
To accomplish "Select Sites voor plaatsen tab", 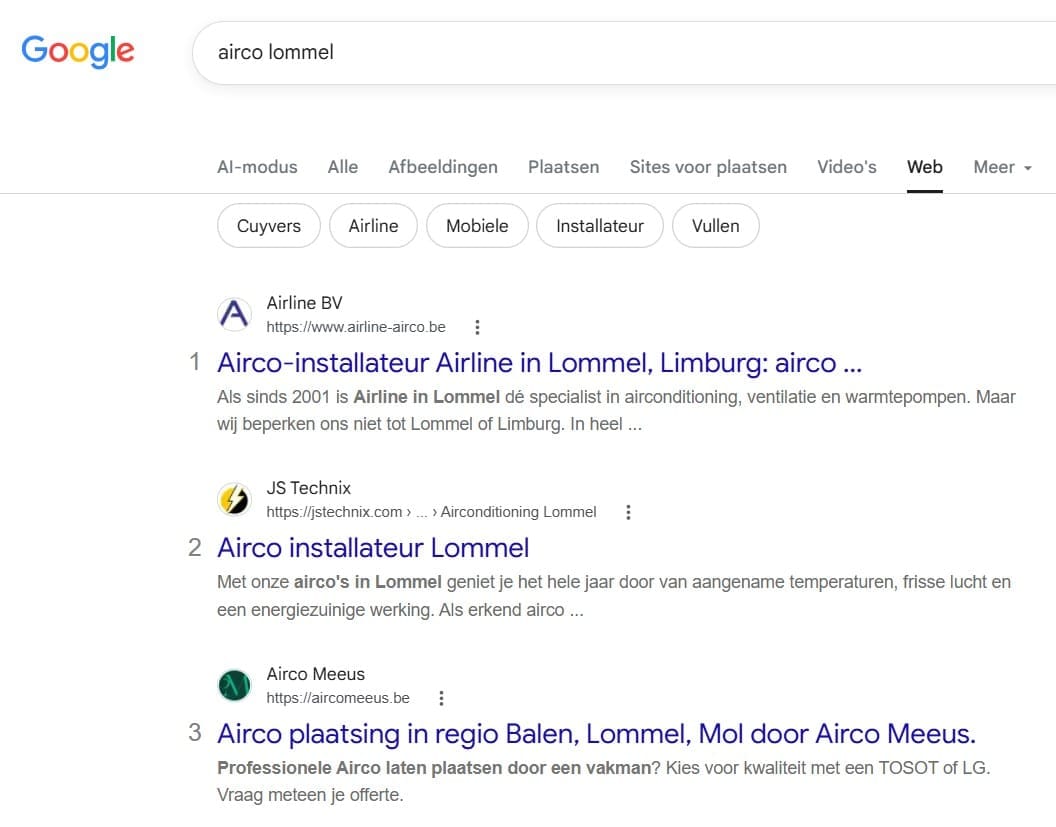I will pyautogui.click(x=708, y=167).
